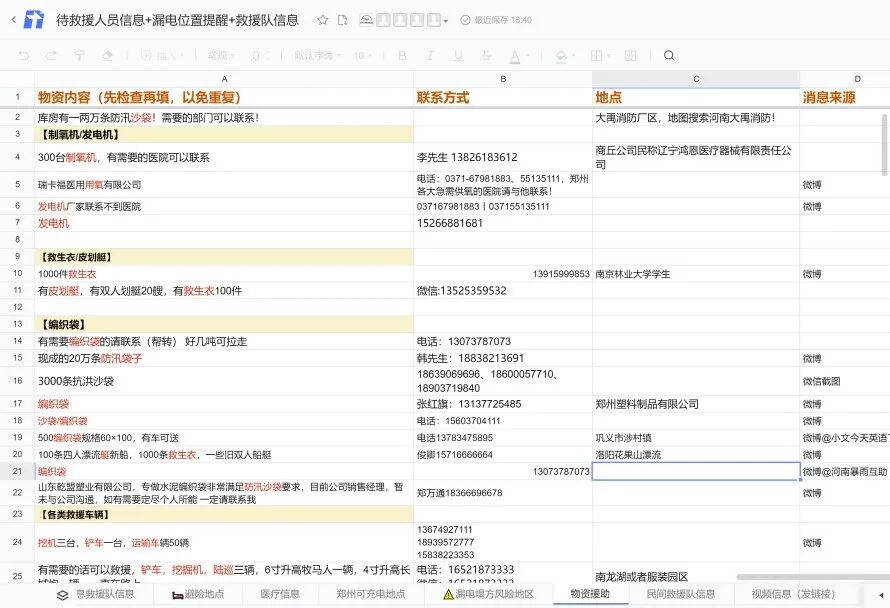Screen dimensions: 890x608
Task: Open the Insert (插入) dropdown
Action: 162,56
